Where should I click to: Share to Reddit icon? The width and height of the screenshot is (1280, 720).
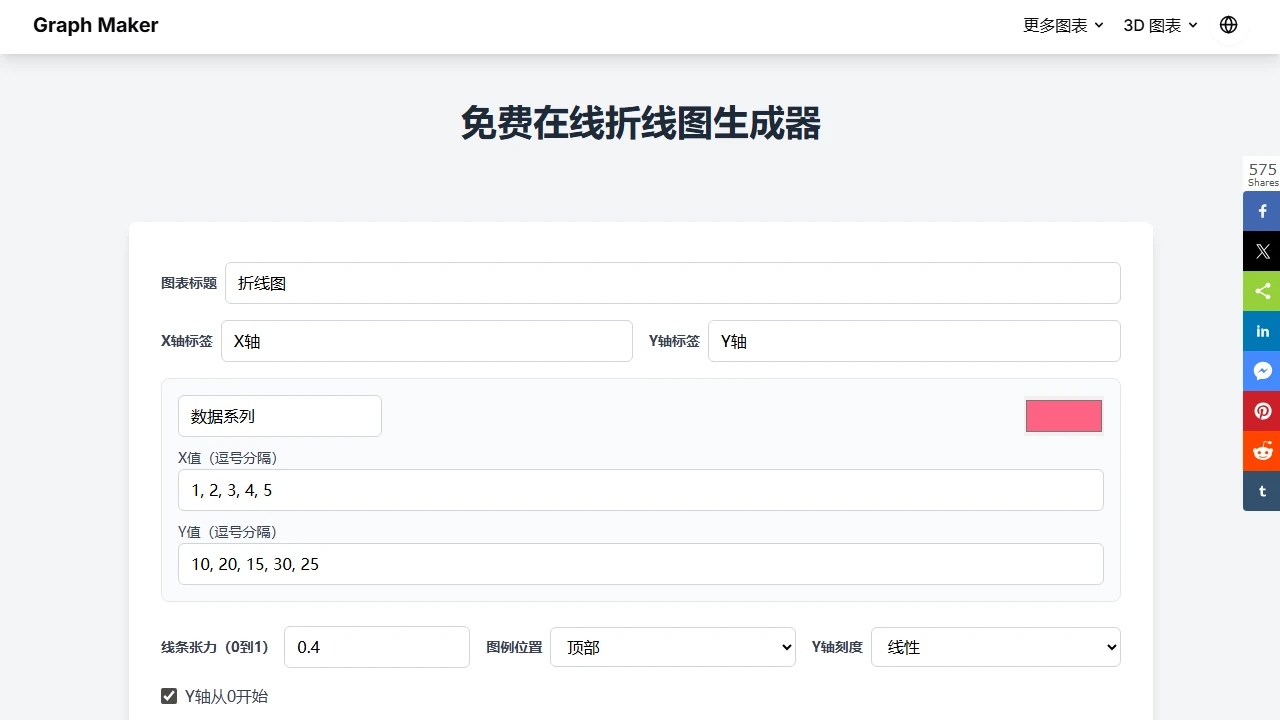click(x=1262, y=451)
